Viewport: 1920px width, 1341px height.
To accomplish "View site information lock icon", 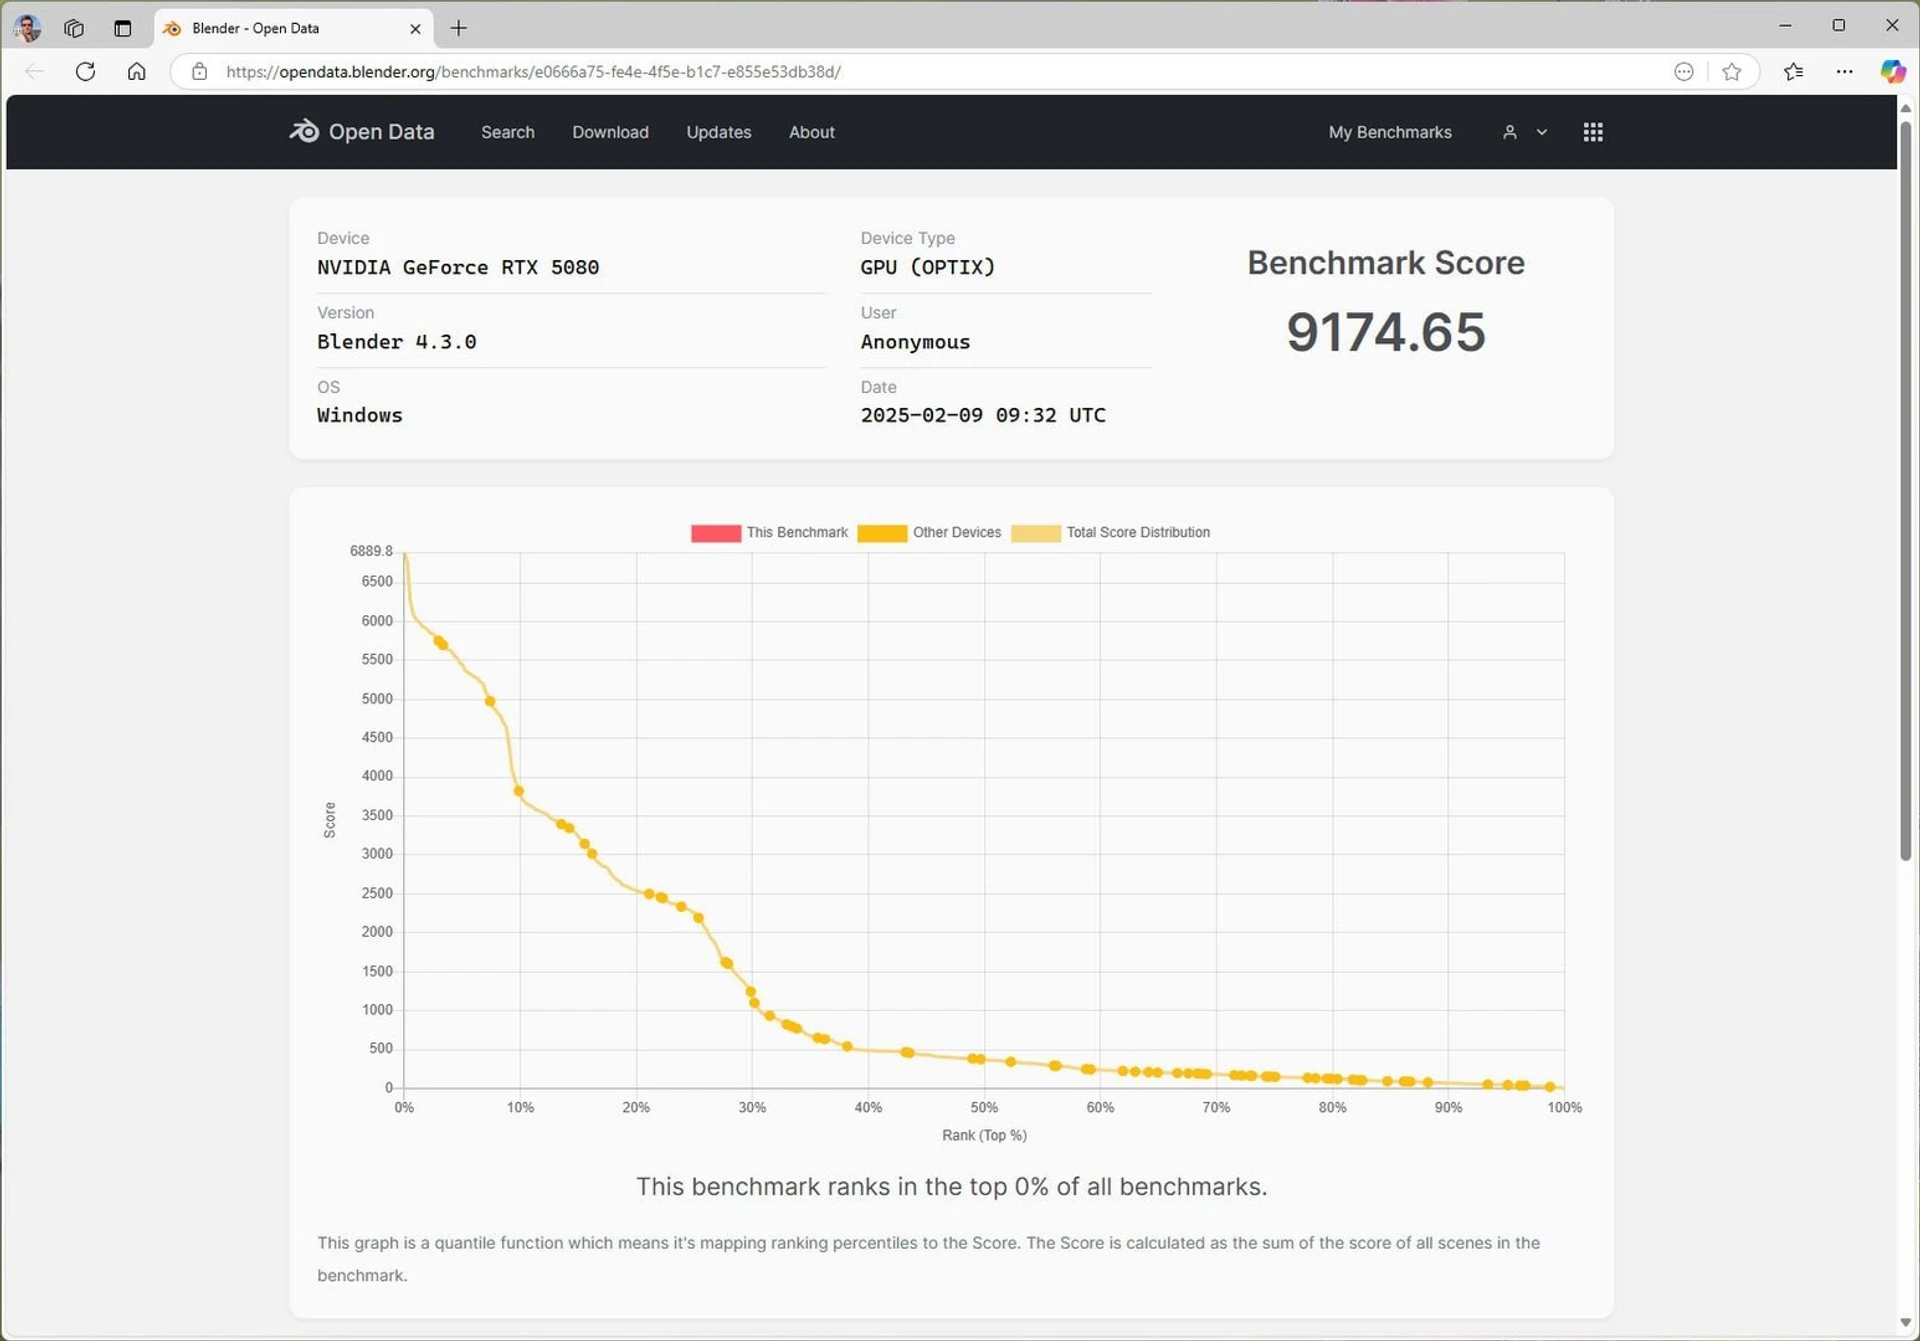I will pyautogui.click(x=199, y=72).
